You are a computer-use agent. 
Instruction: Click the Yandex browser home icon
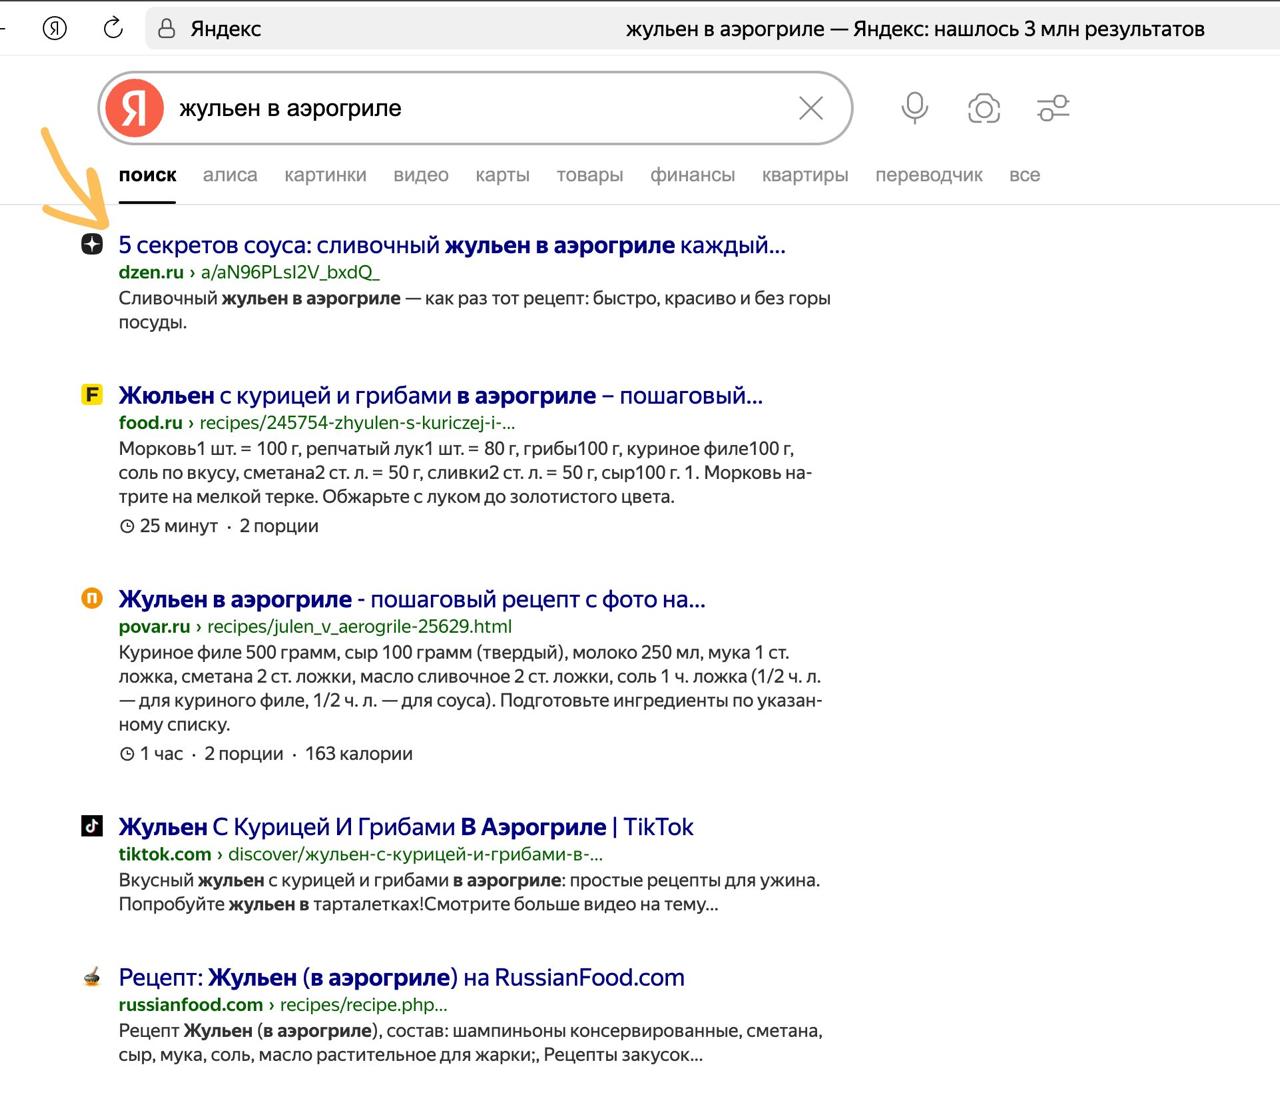[x=55, y=28]
